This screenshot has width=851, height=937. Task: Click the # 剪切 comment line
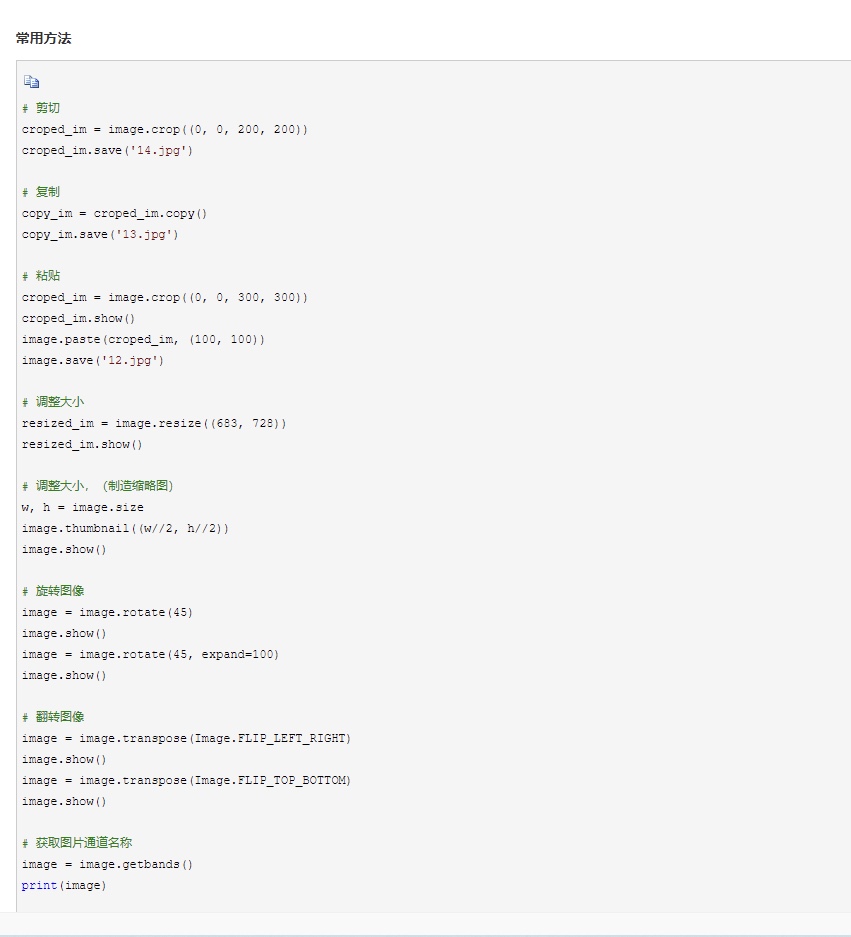[41, 108]
